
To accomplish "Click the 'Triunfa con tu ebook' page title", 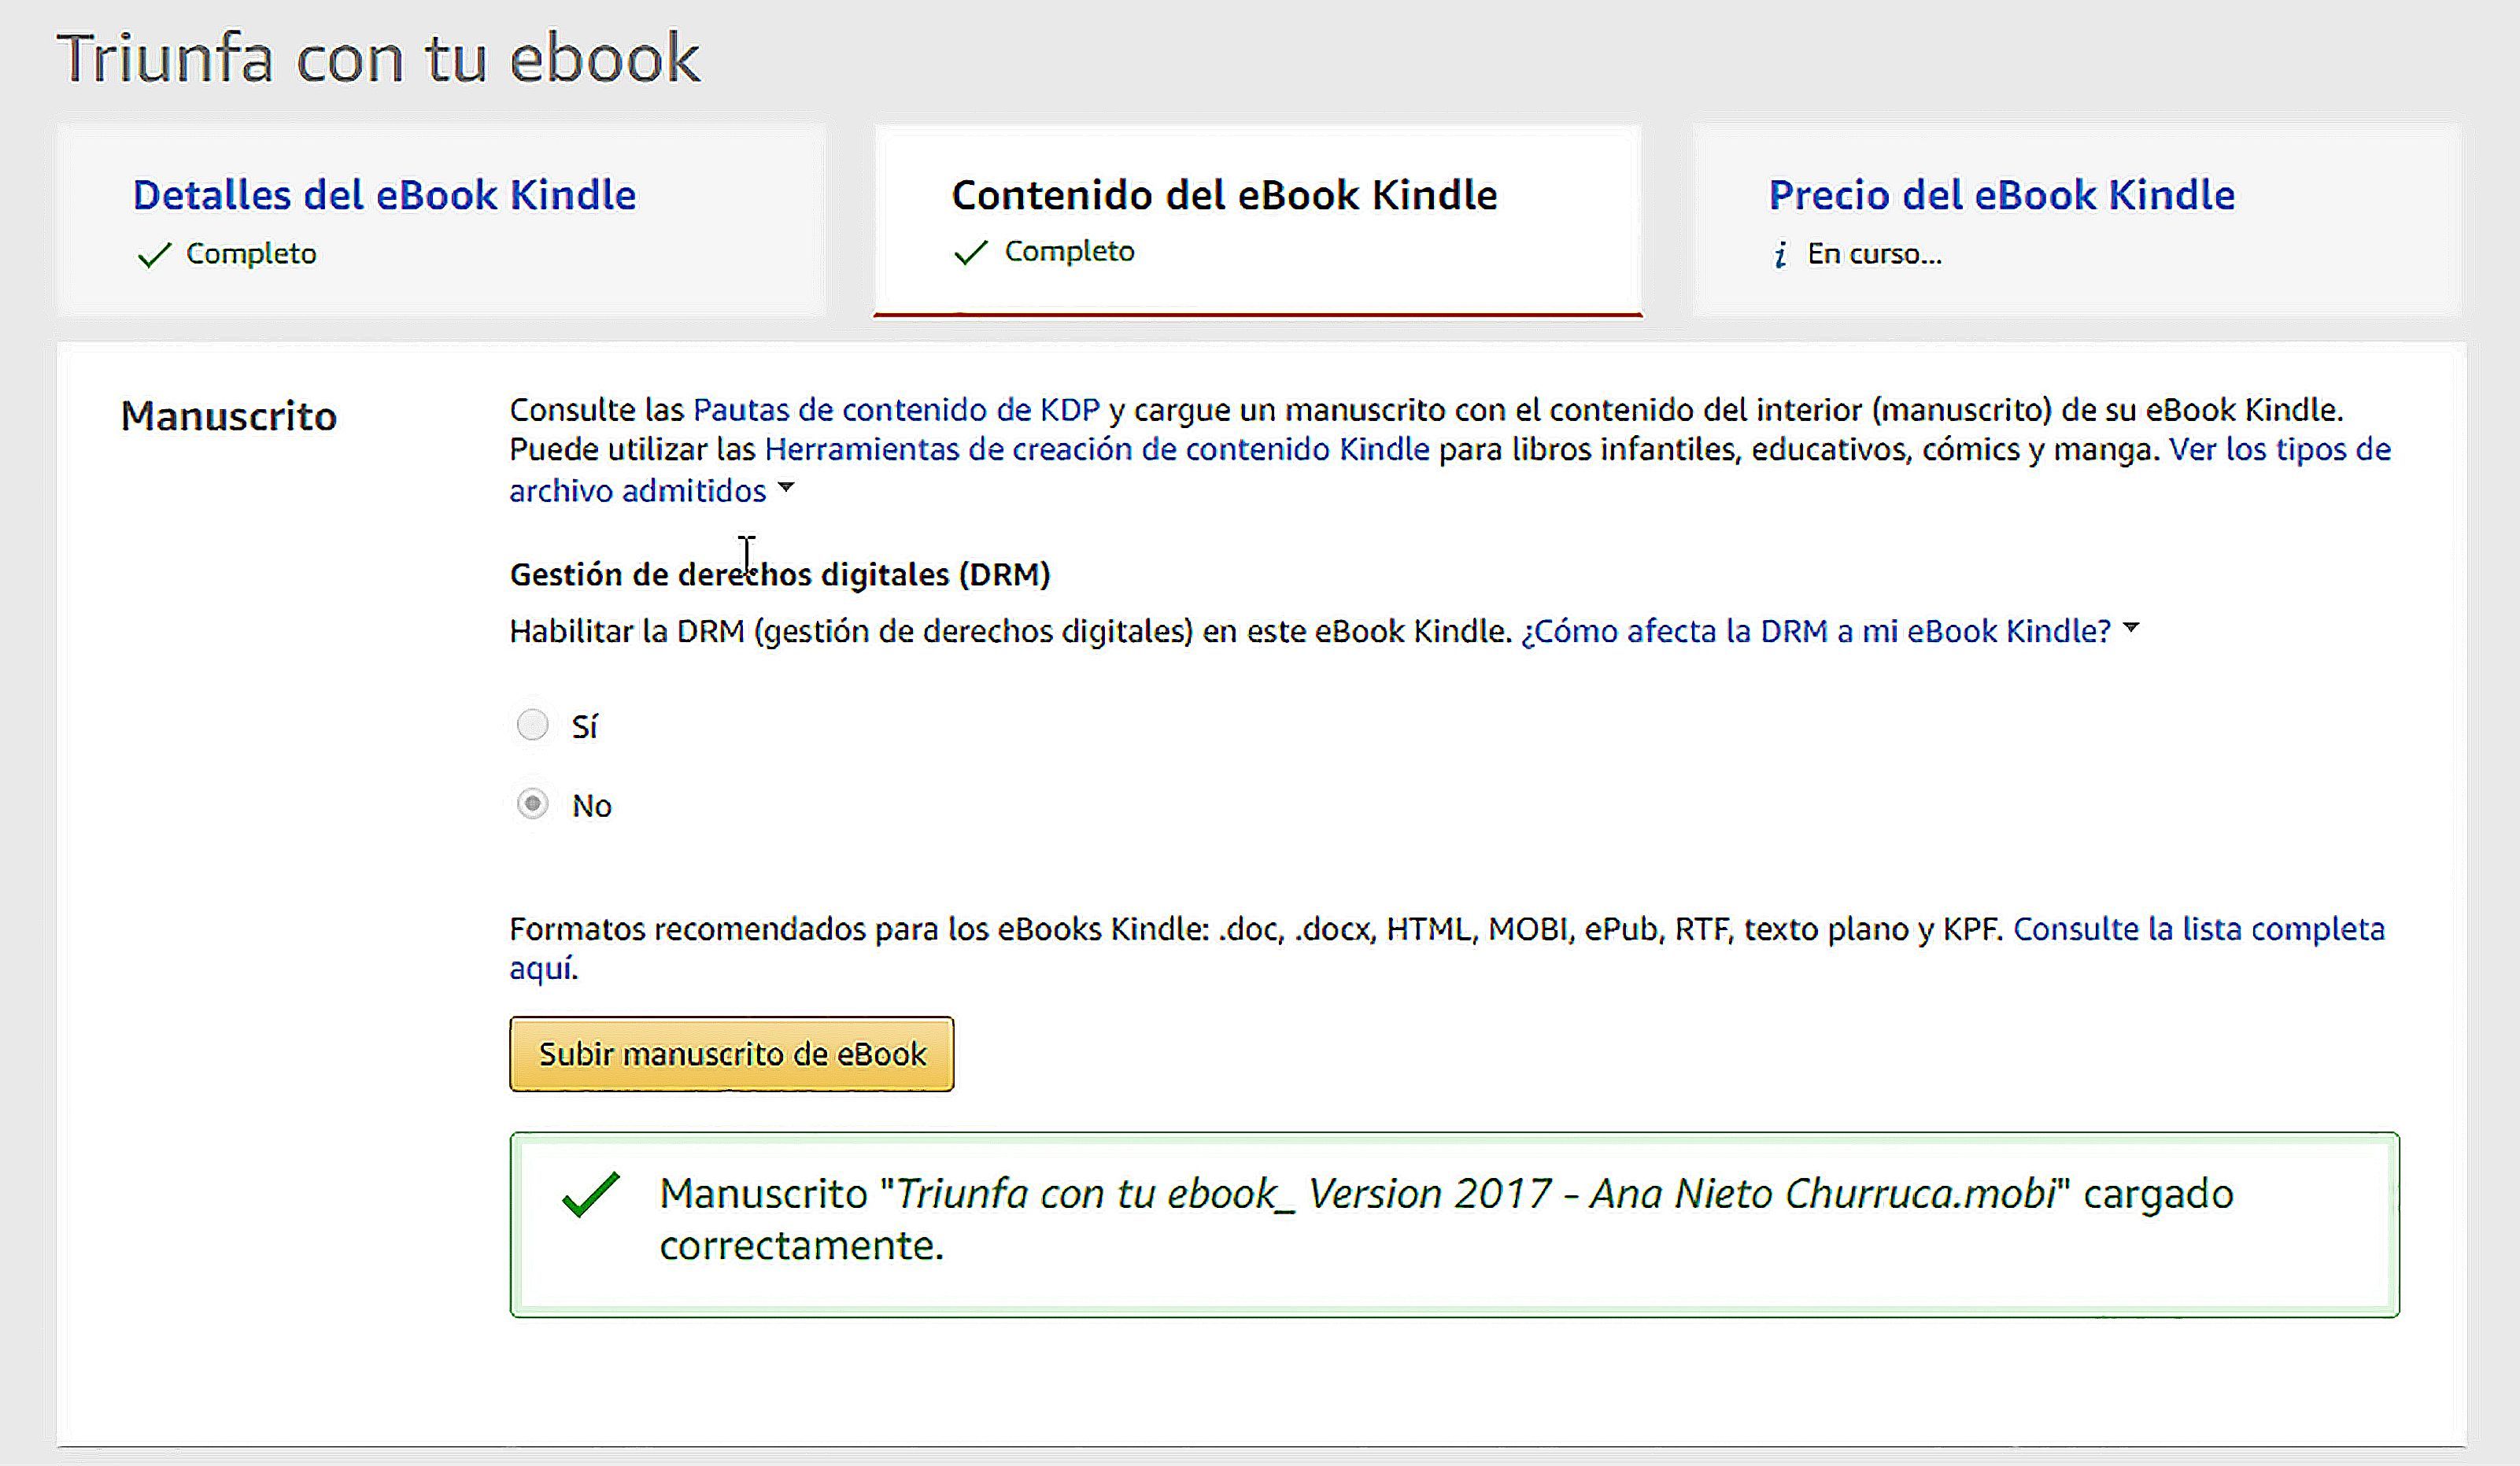I will click(379, 58).
